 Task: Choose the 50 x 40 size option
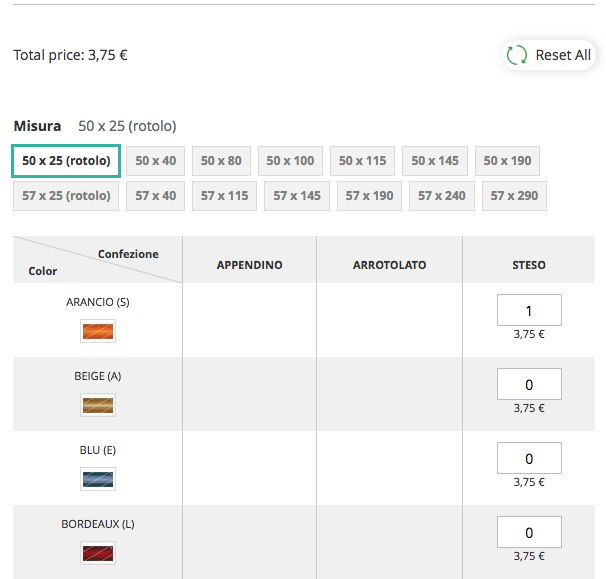[156, 161]
